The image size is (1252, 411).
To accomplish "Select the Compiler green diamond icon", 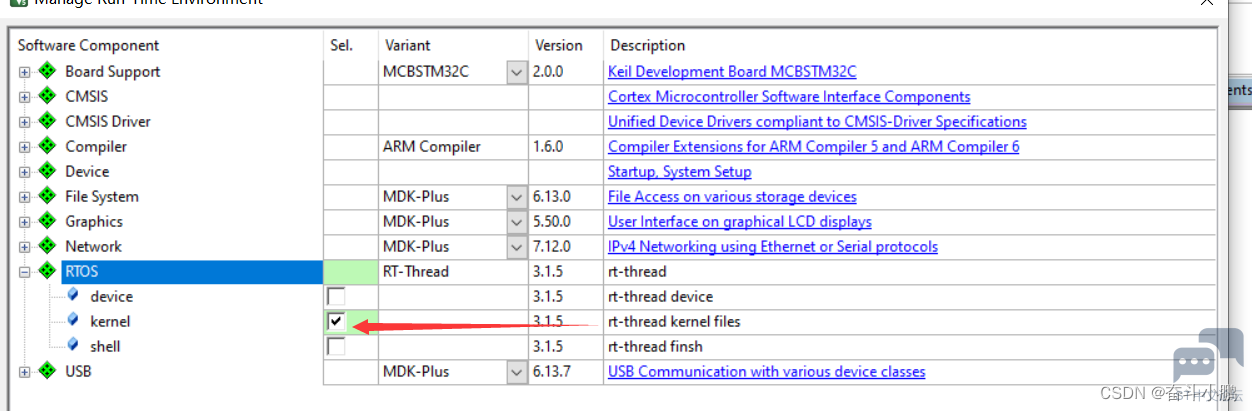I will pyautogui.click(x=46, y=146).
